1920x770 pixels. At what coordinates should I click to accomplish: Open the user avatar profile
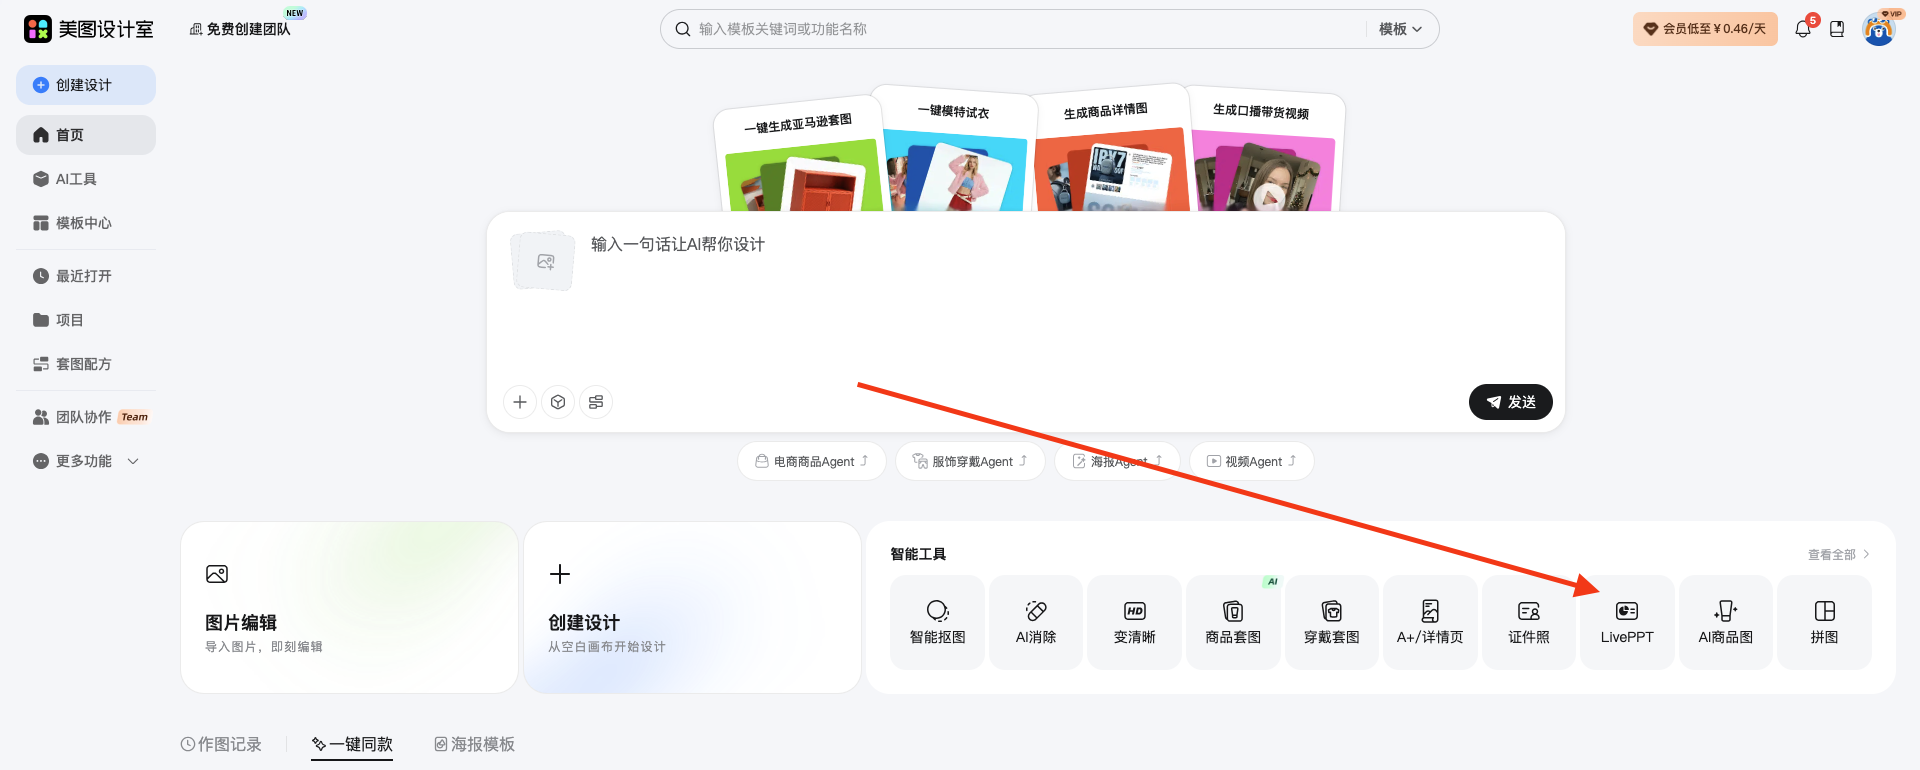click(1879, 29)
